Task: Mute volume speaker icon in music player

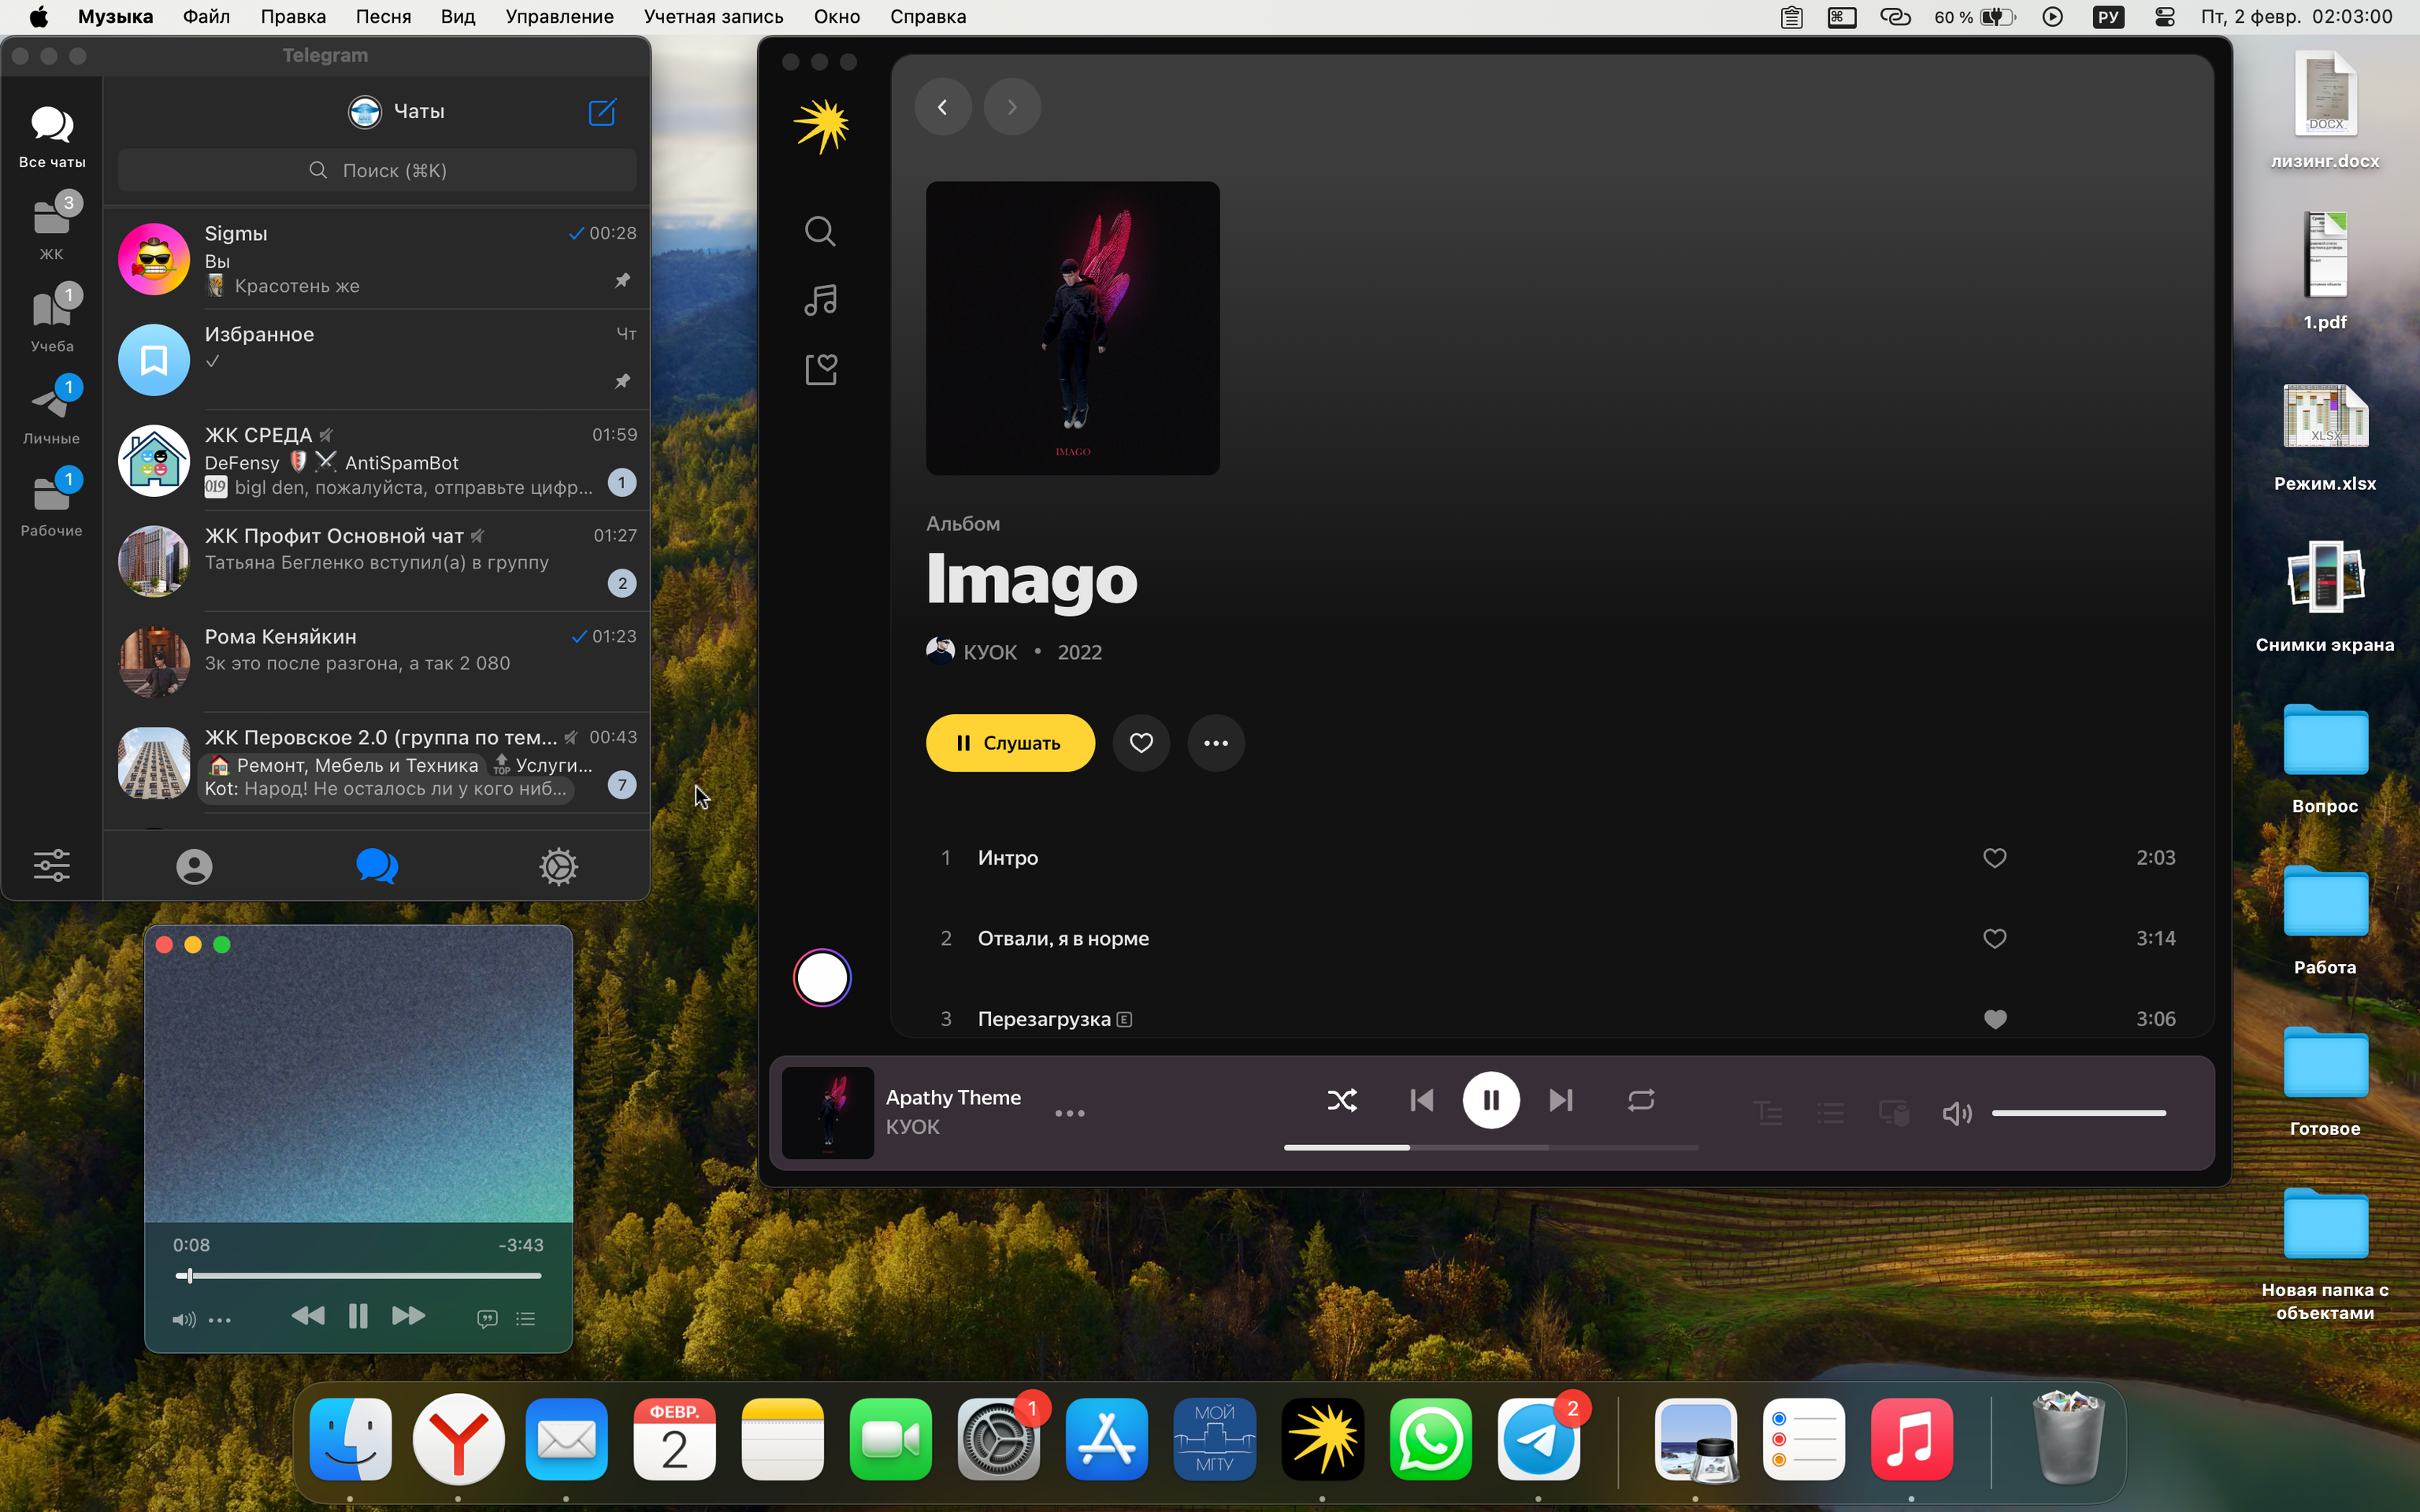Action: coord(1956,1113)
